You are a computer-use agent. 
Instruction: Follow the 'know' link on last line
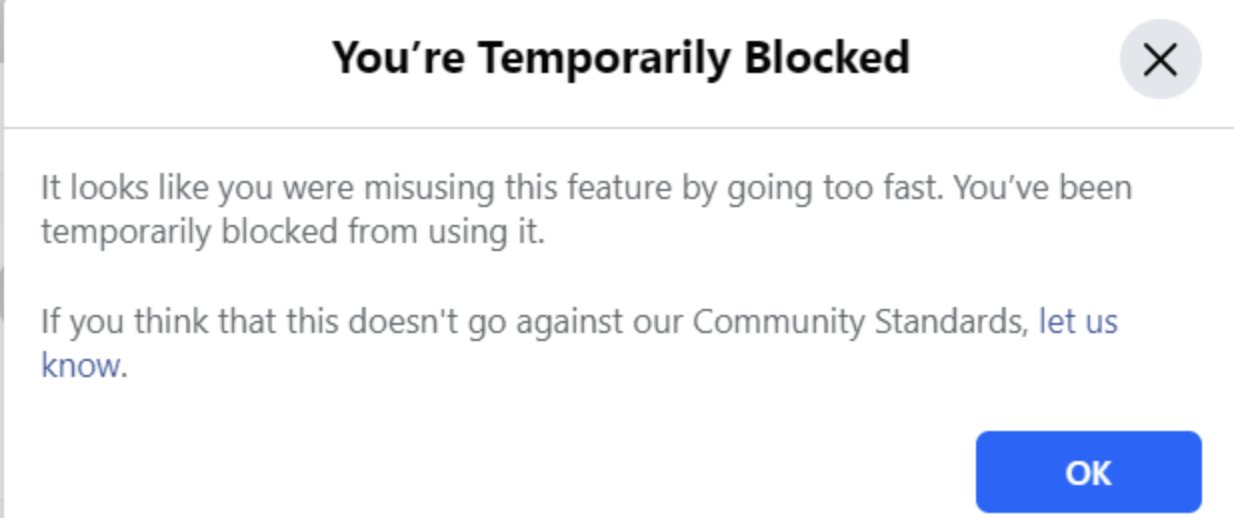pyautogui.click(x=80, y=366)
